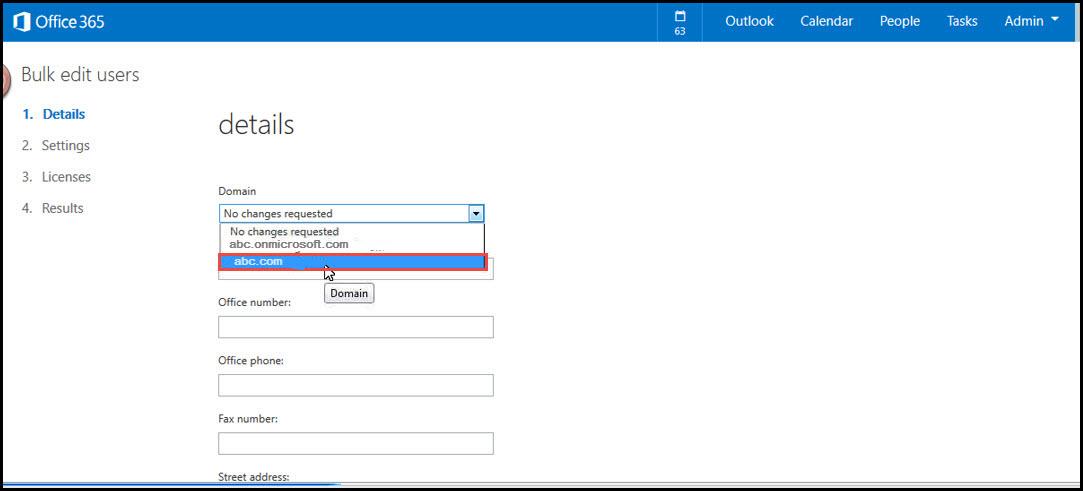Viewport: 1083px width, 491px height.
Task: Open the calendar notification icon showing 63
Action: 680,22
